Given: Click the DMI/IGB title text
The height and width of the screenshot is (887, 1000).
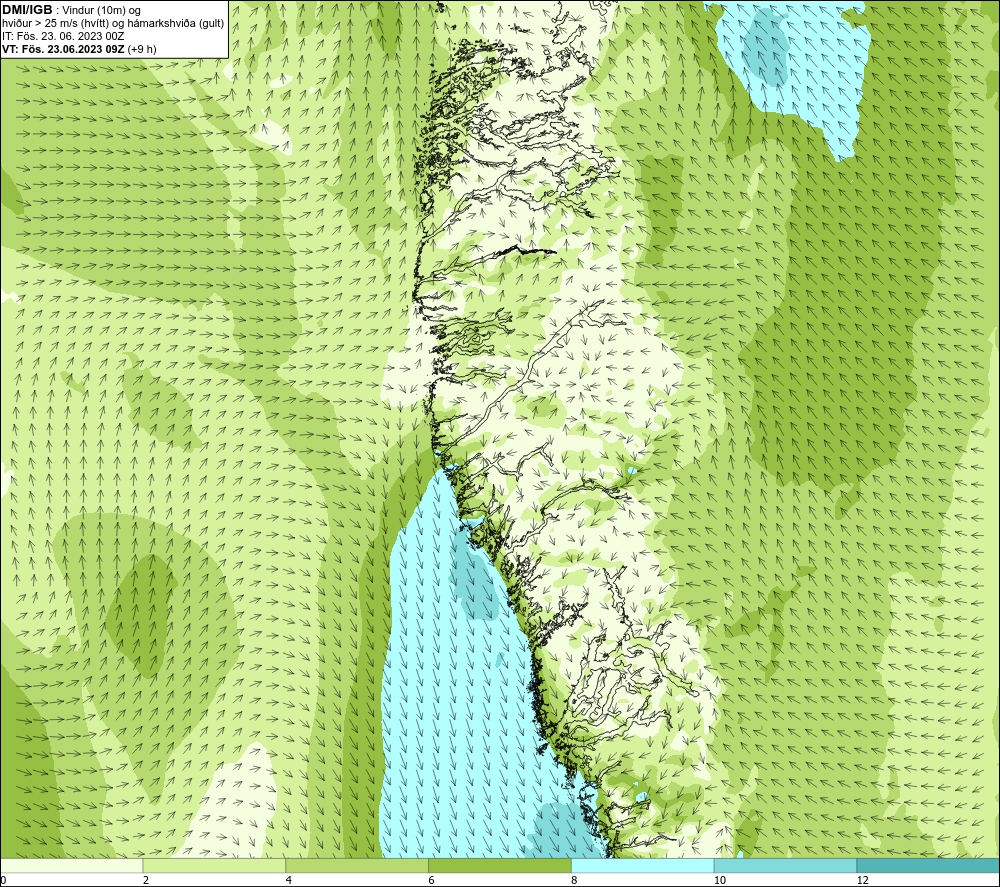Looking at the screenshot, I should (x=27, y=10).
